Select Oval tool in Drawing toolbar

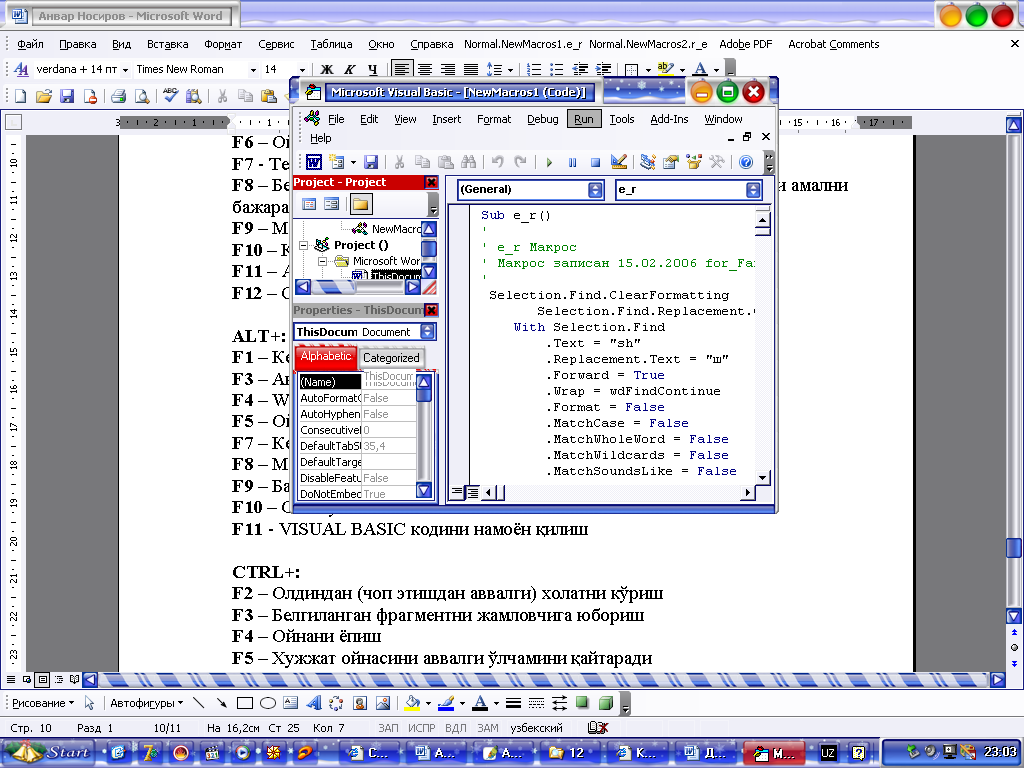tap(268, 703)
